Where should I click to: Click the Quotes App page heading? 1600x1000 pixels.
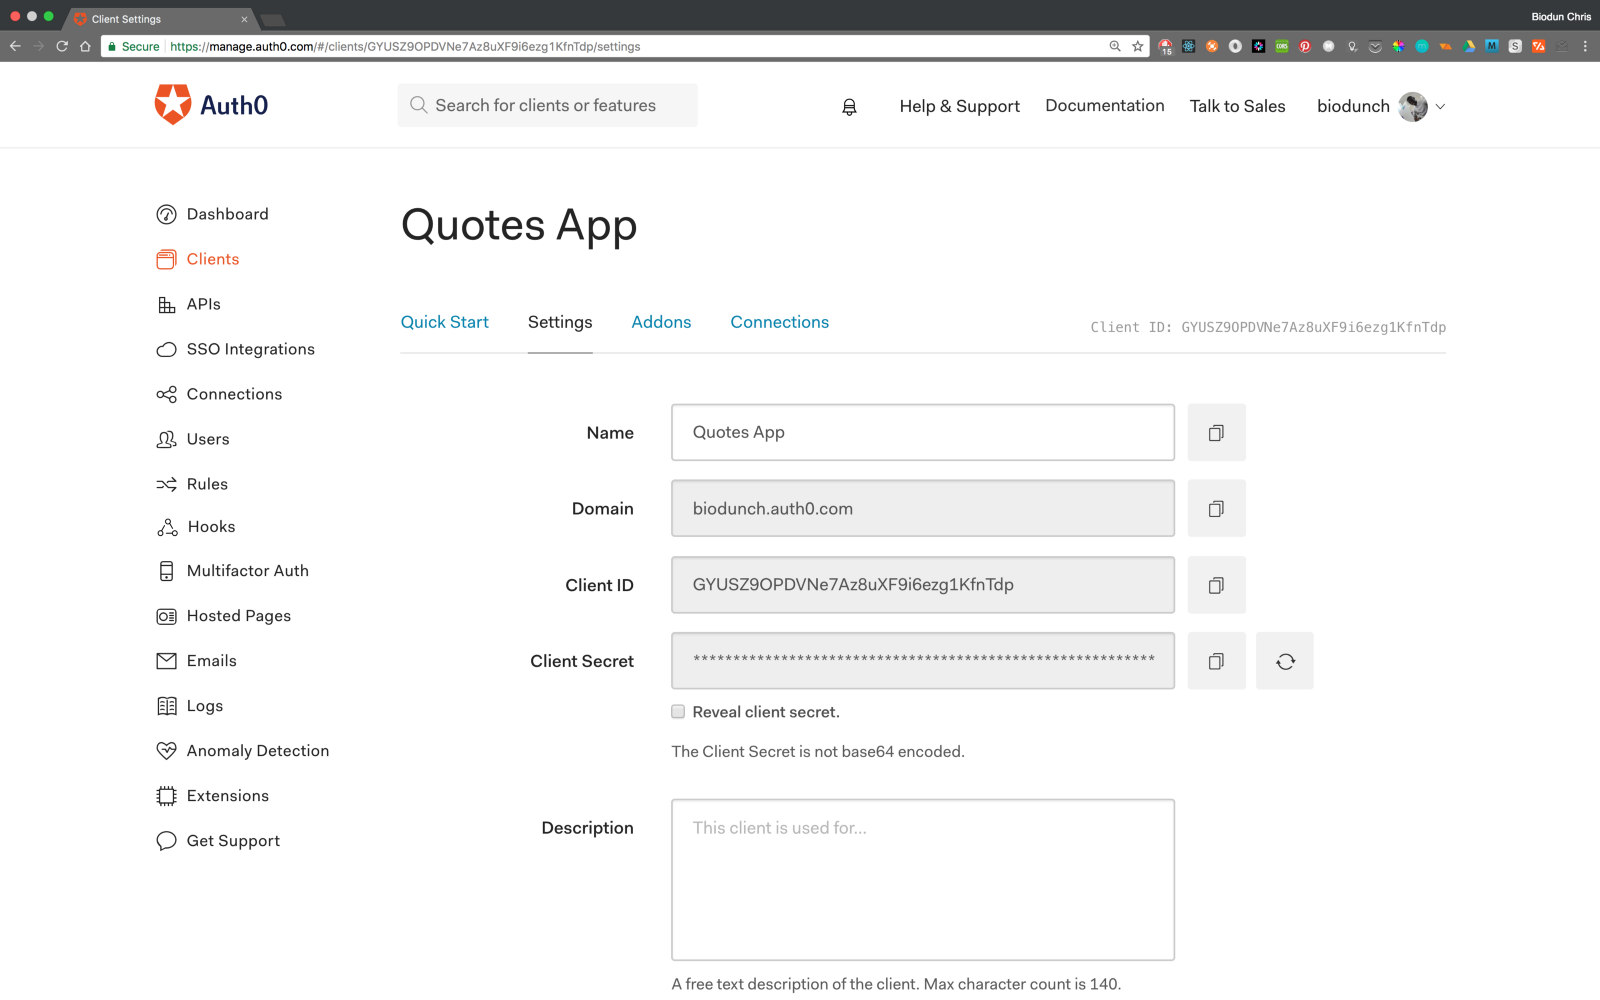(x=519, y=227)
